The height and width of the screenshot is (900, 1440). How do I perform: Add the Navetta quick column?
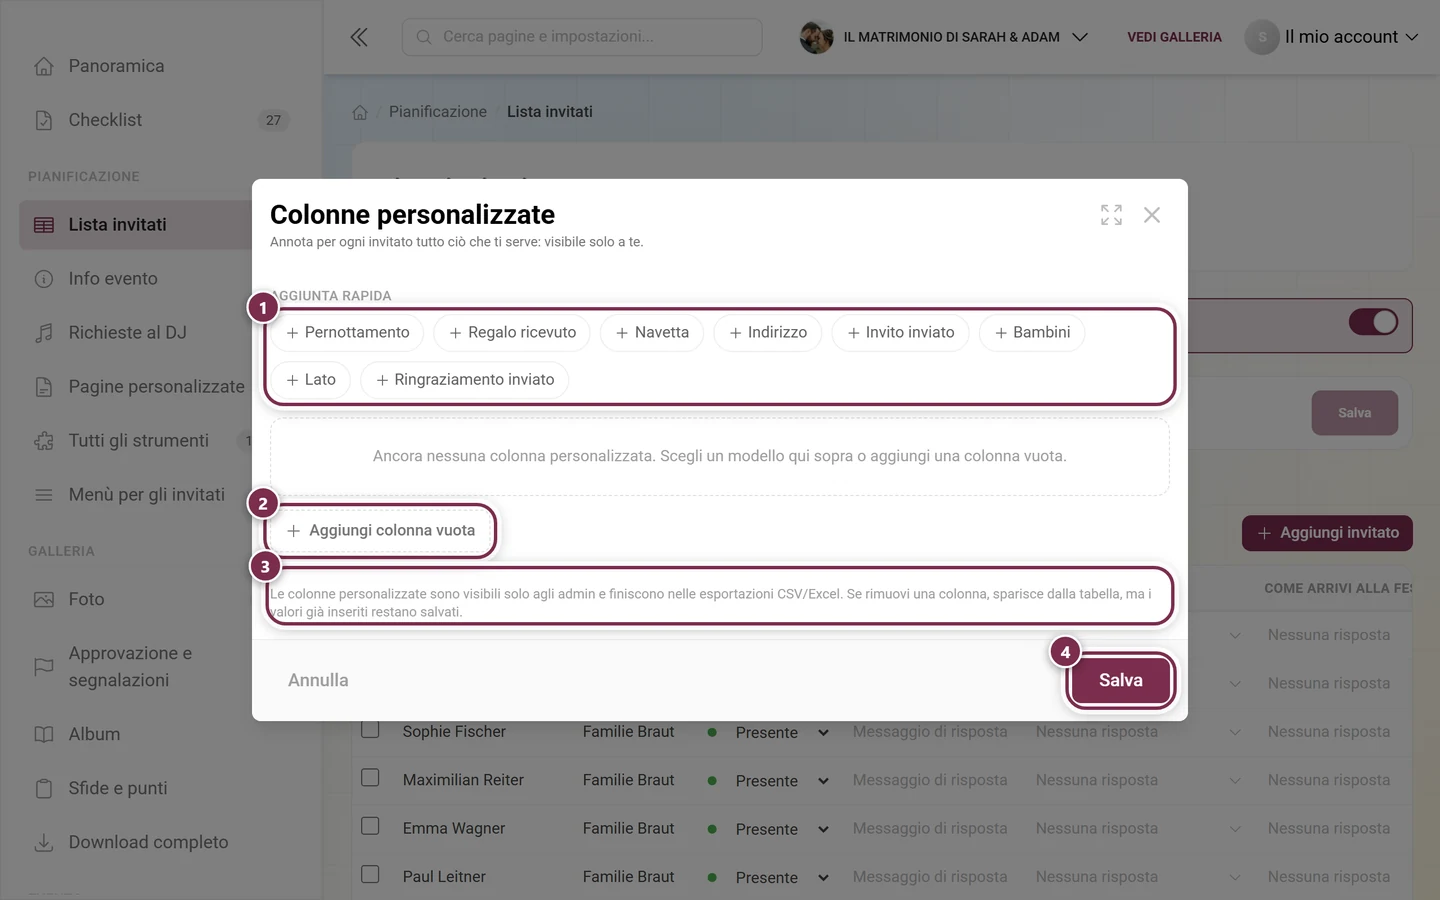point(652,333)
